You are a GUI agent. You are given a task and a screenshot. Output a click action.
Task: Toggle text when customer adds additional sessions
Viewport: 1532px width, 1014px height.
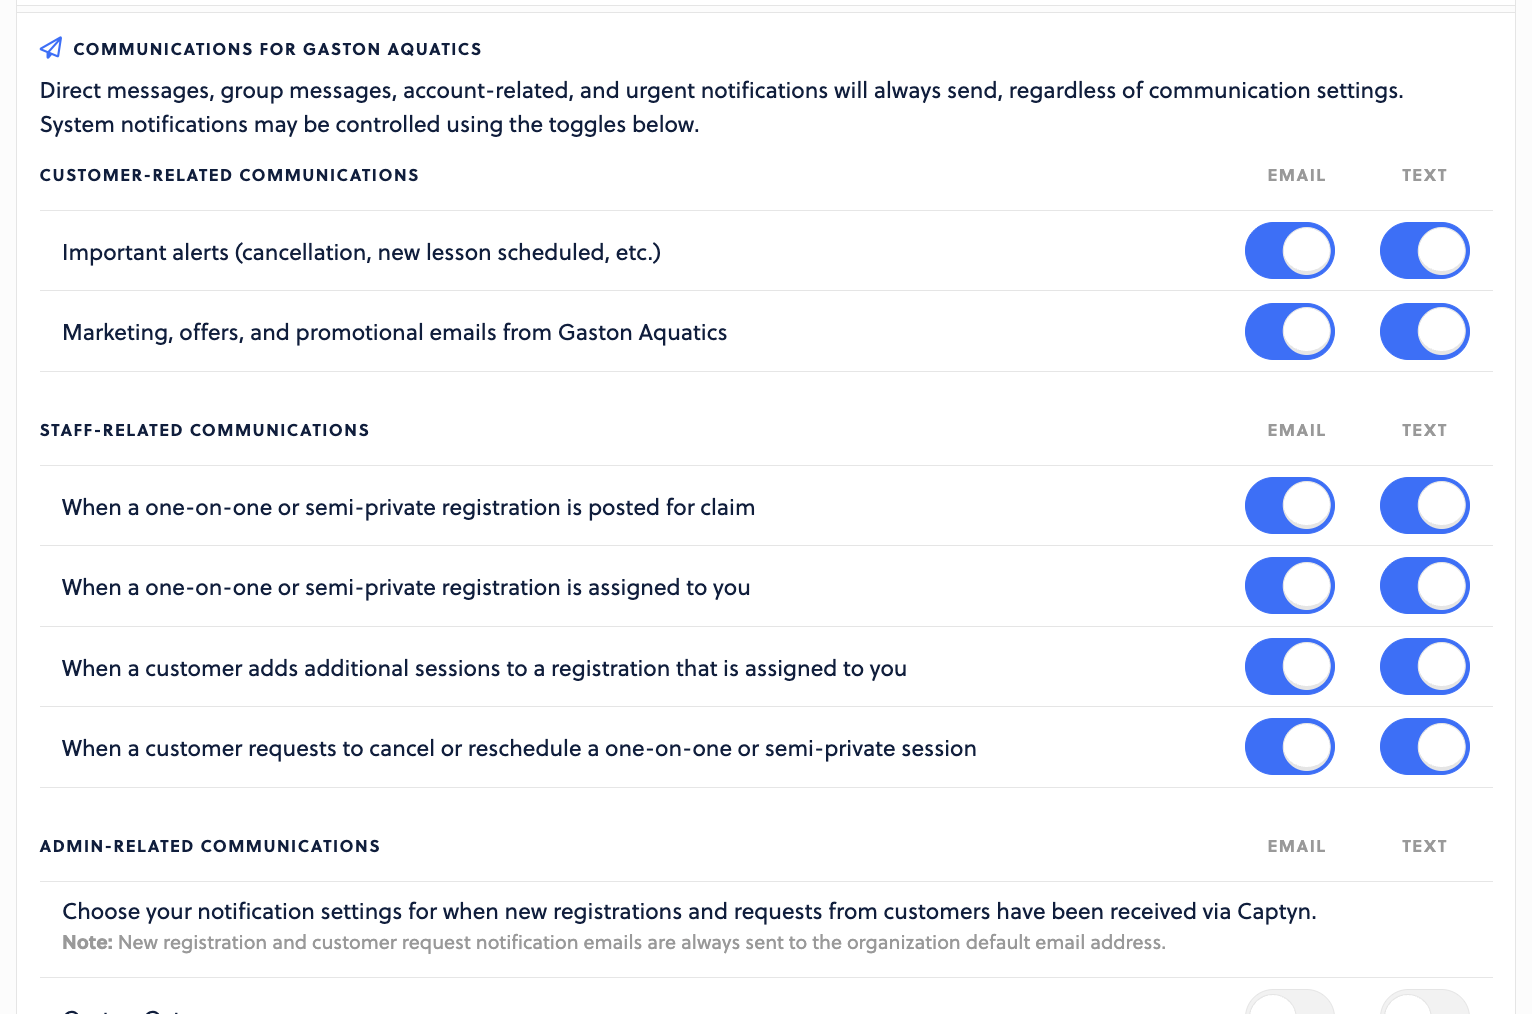(1424, 667)
